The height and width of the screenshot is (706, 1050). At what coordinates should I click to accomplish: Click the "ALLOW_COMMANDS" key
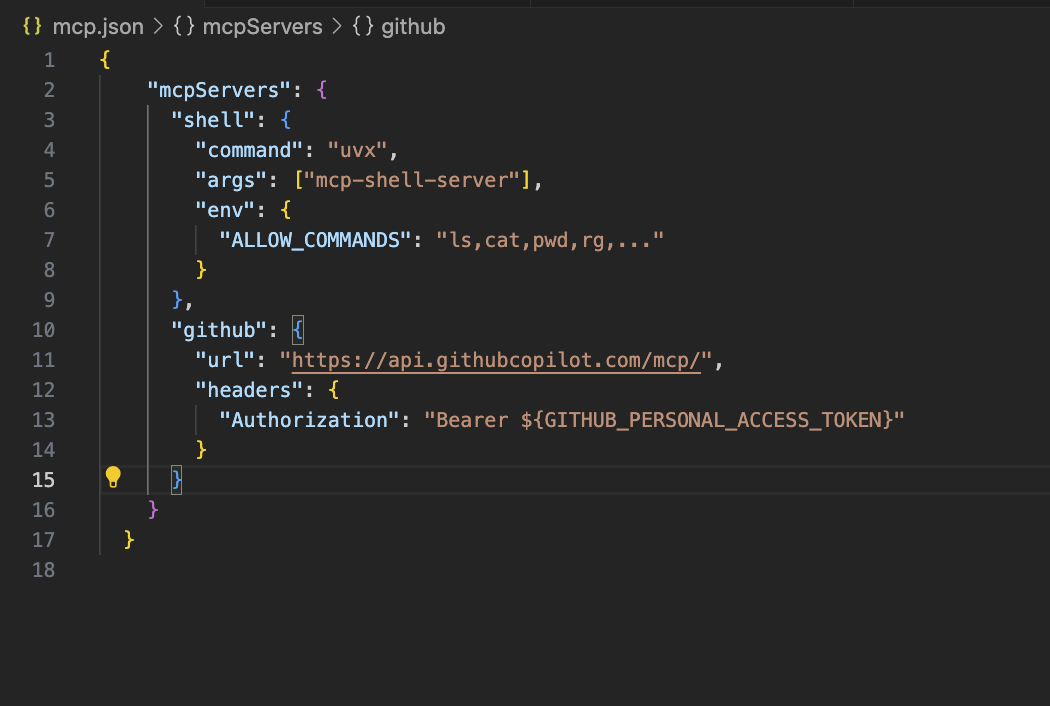click(315, 240)
